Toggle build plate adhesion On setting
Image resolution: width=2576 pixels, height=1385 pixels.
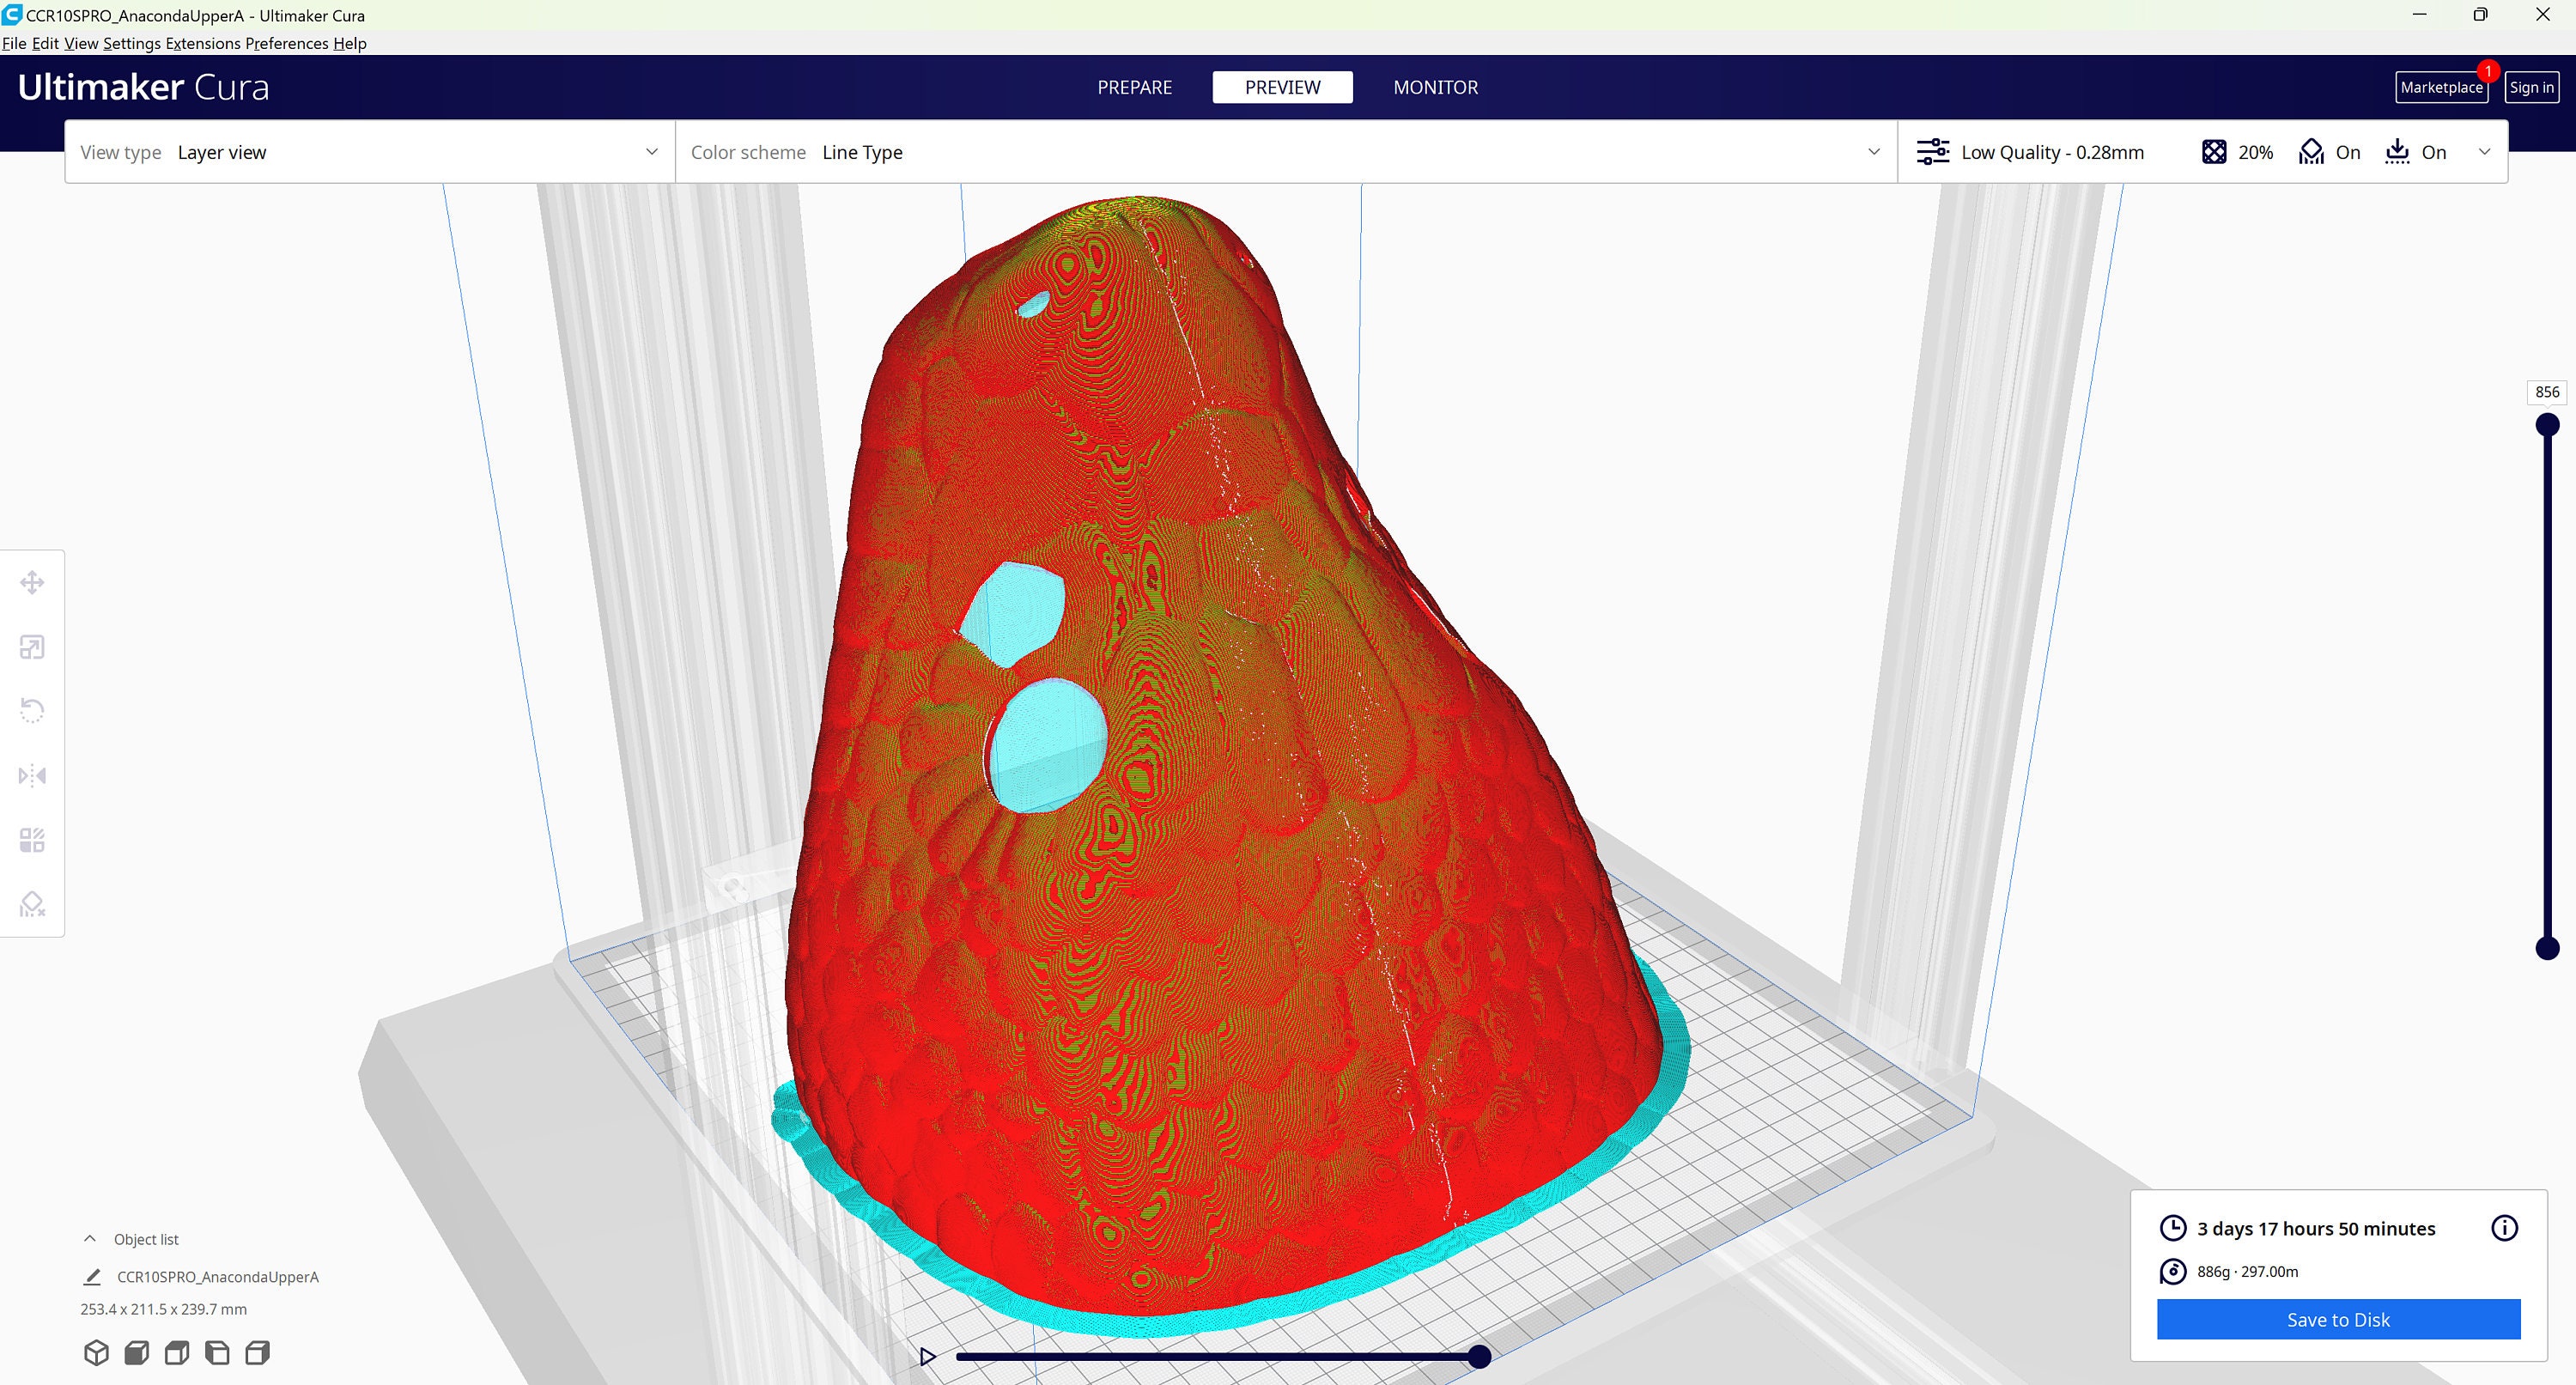click(2416, 151)
